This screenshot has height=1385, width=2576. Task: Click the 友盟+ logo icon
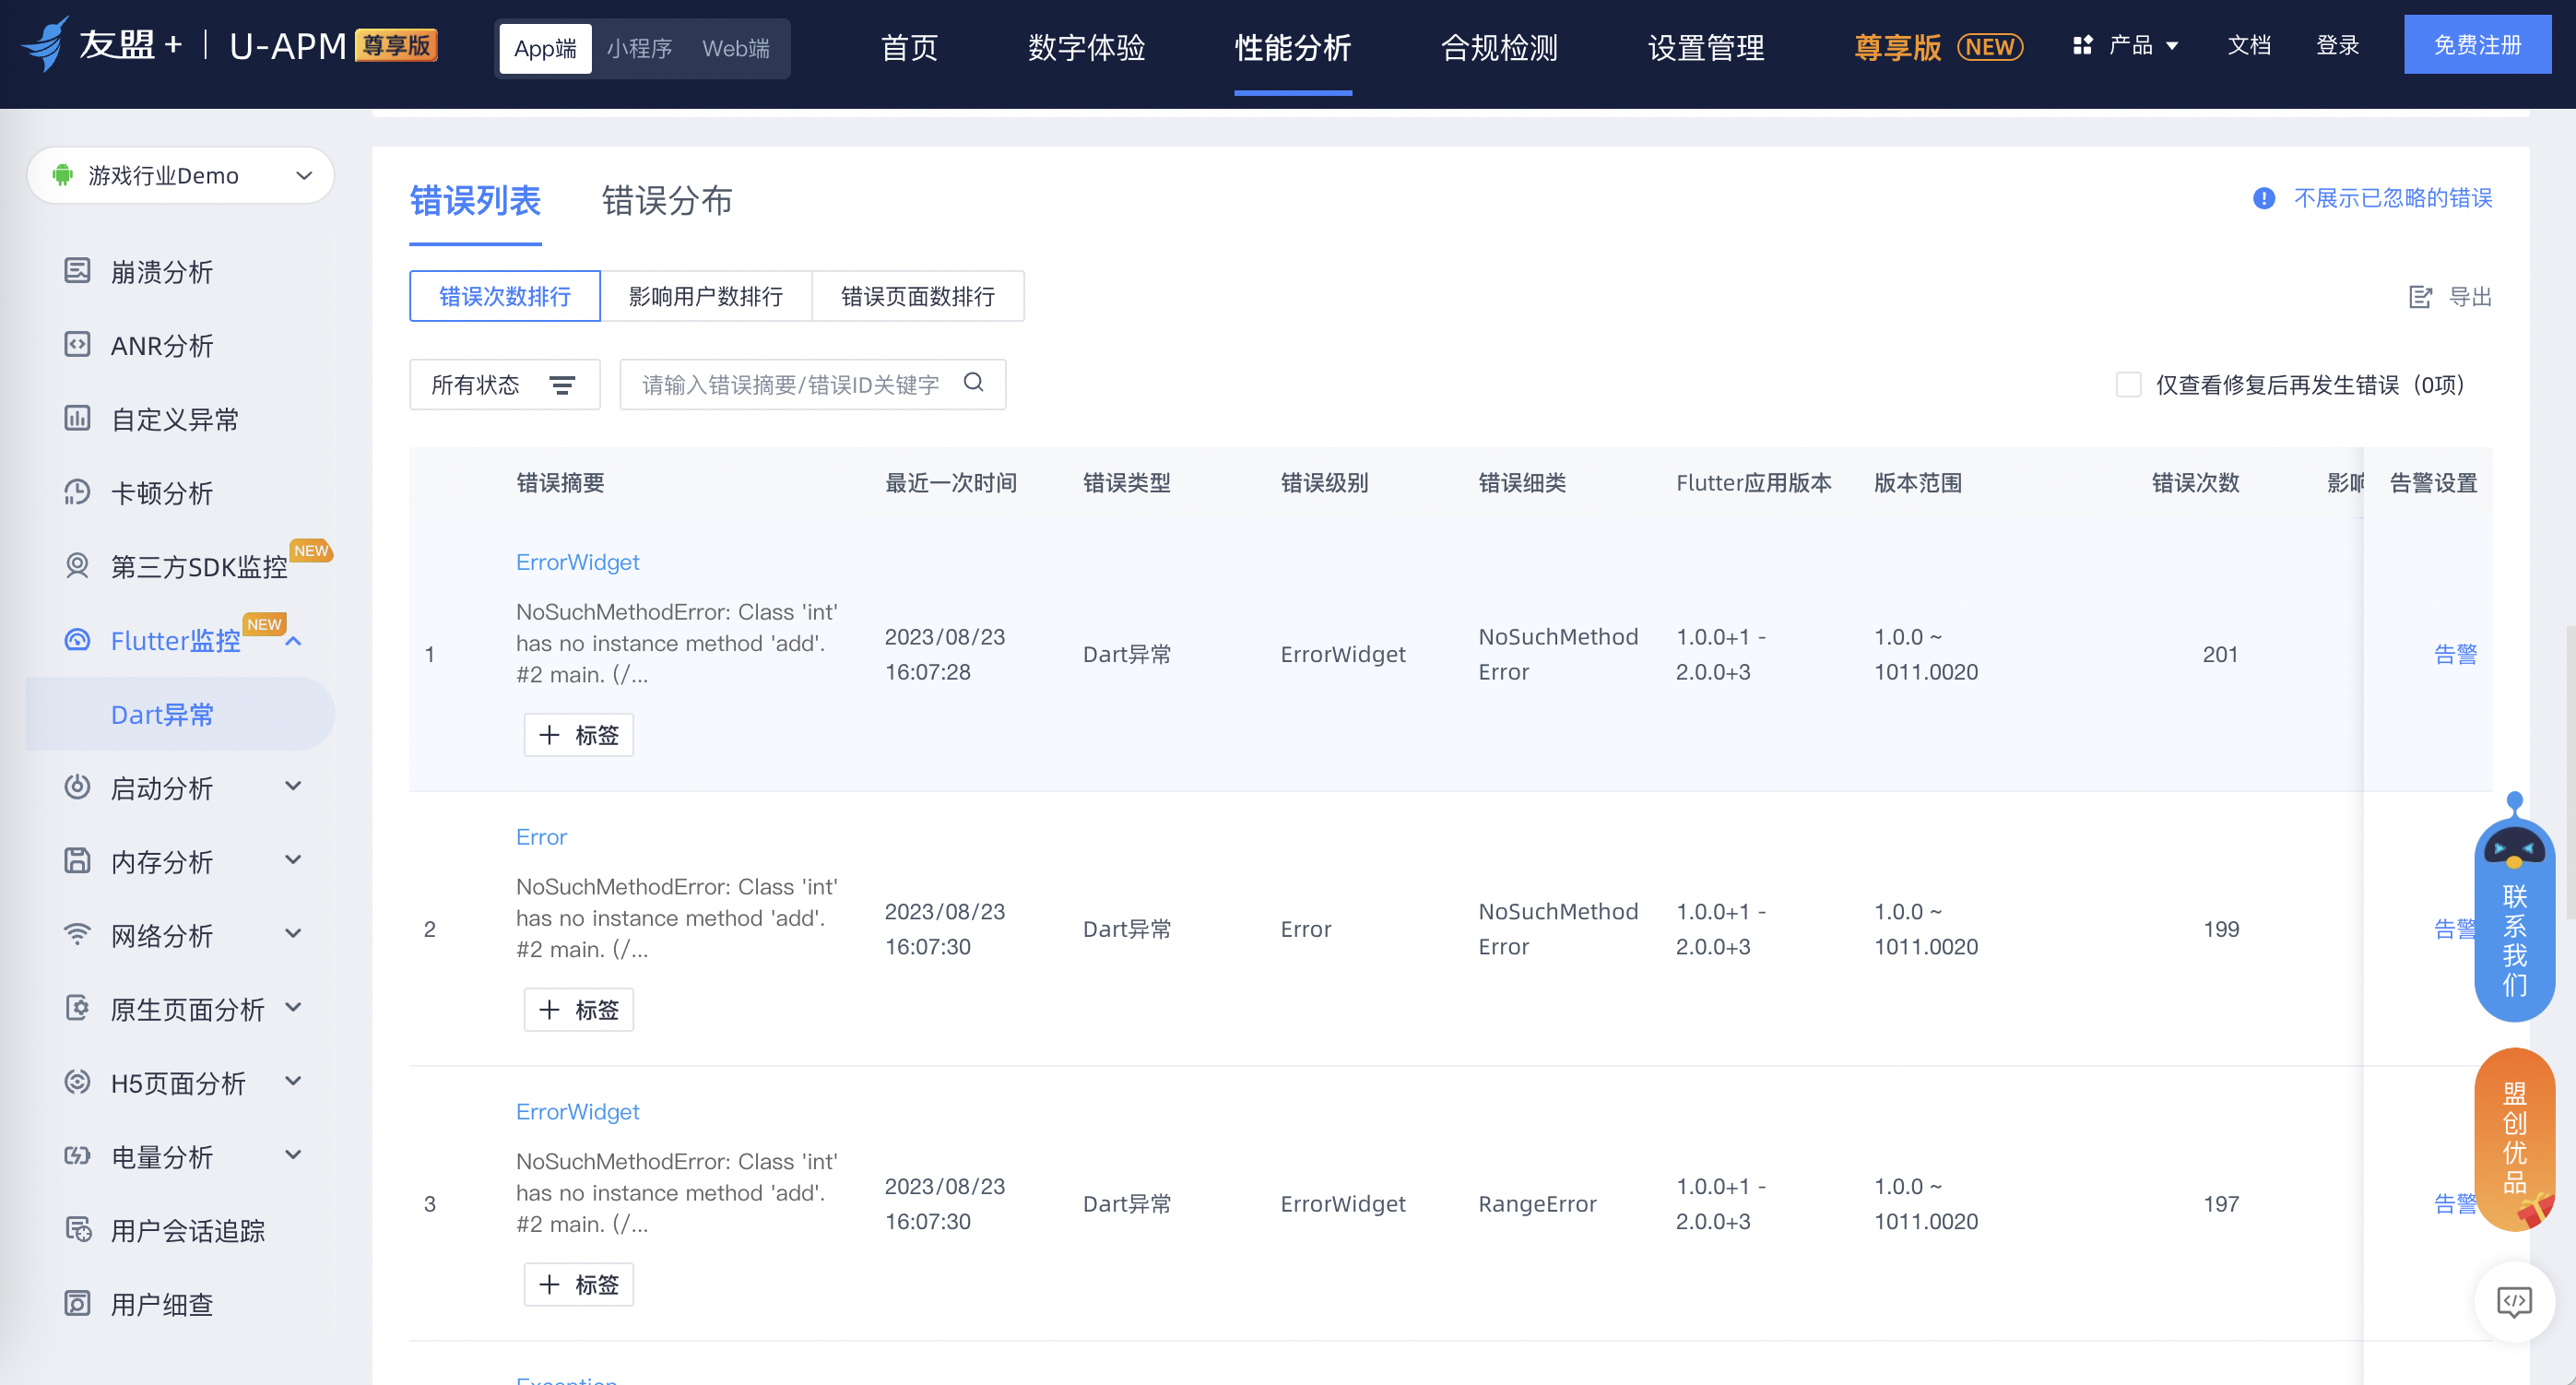(x=46, y=44)
